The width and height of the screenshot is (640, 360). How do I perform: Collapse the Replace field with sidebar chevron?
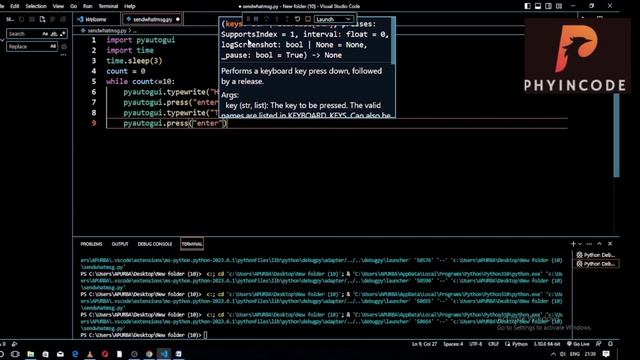[2, 40]
